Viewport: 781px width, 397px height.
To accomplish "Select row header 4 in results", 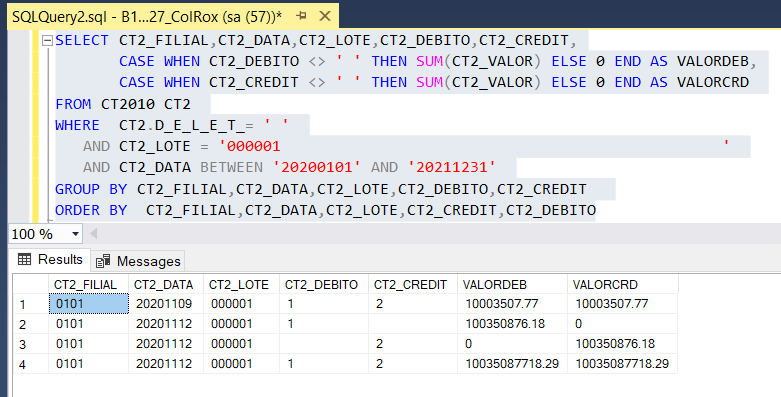I will coord(30,364).
